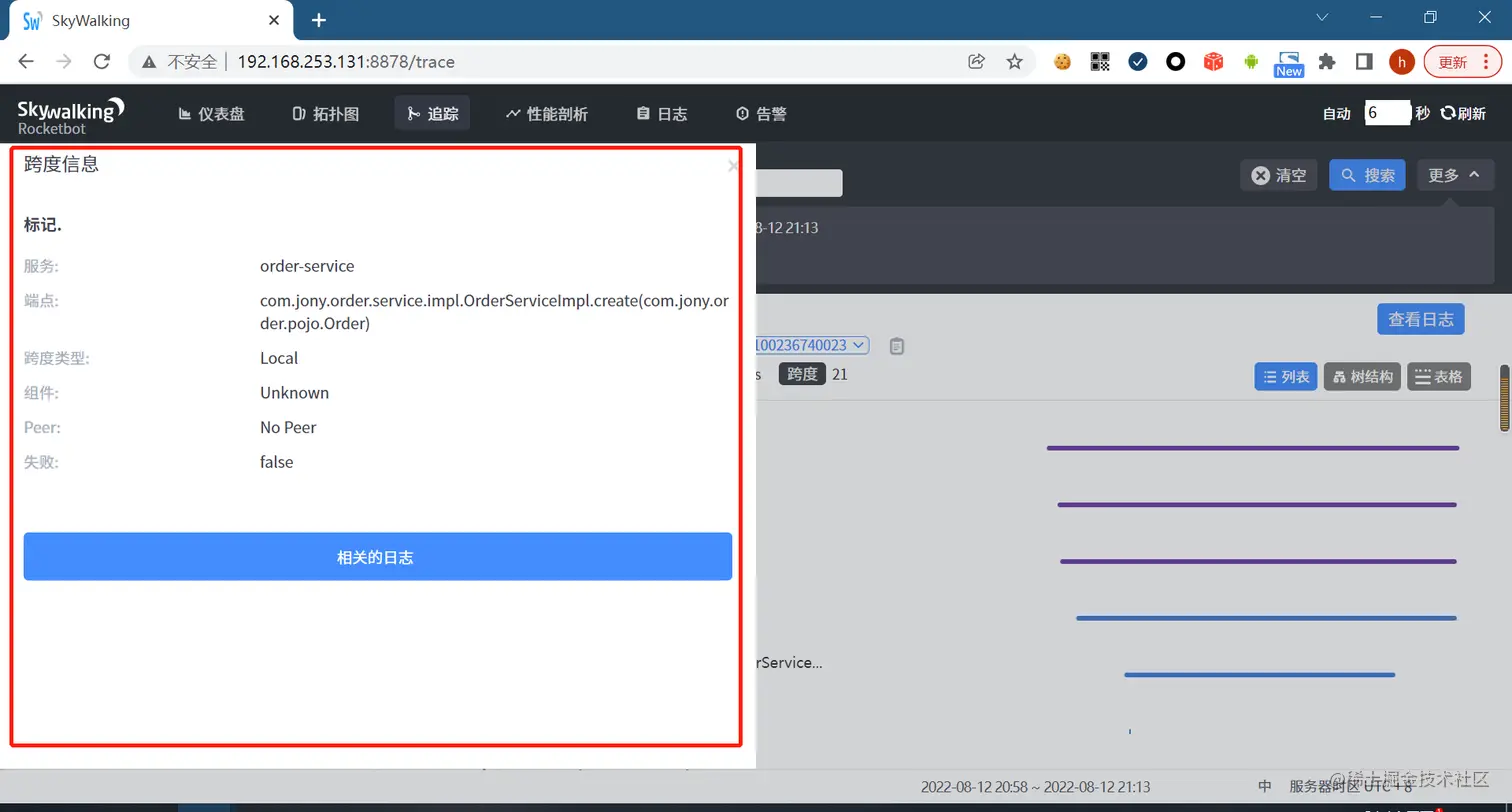This screenshot has width=1512, height=812.
Task: Click the Unknown component value
Action: point(294,393)
